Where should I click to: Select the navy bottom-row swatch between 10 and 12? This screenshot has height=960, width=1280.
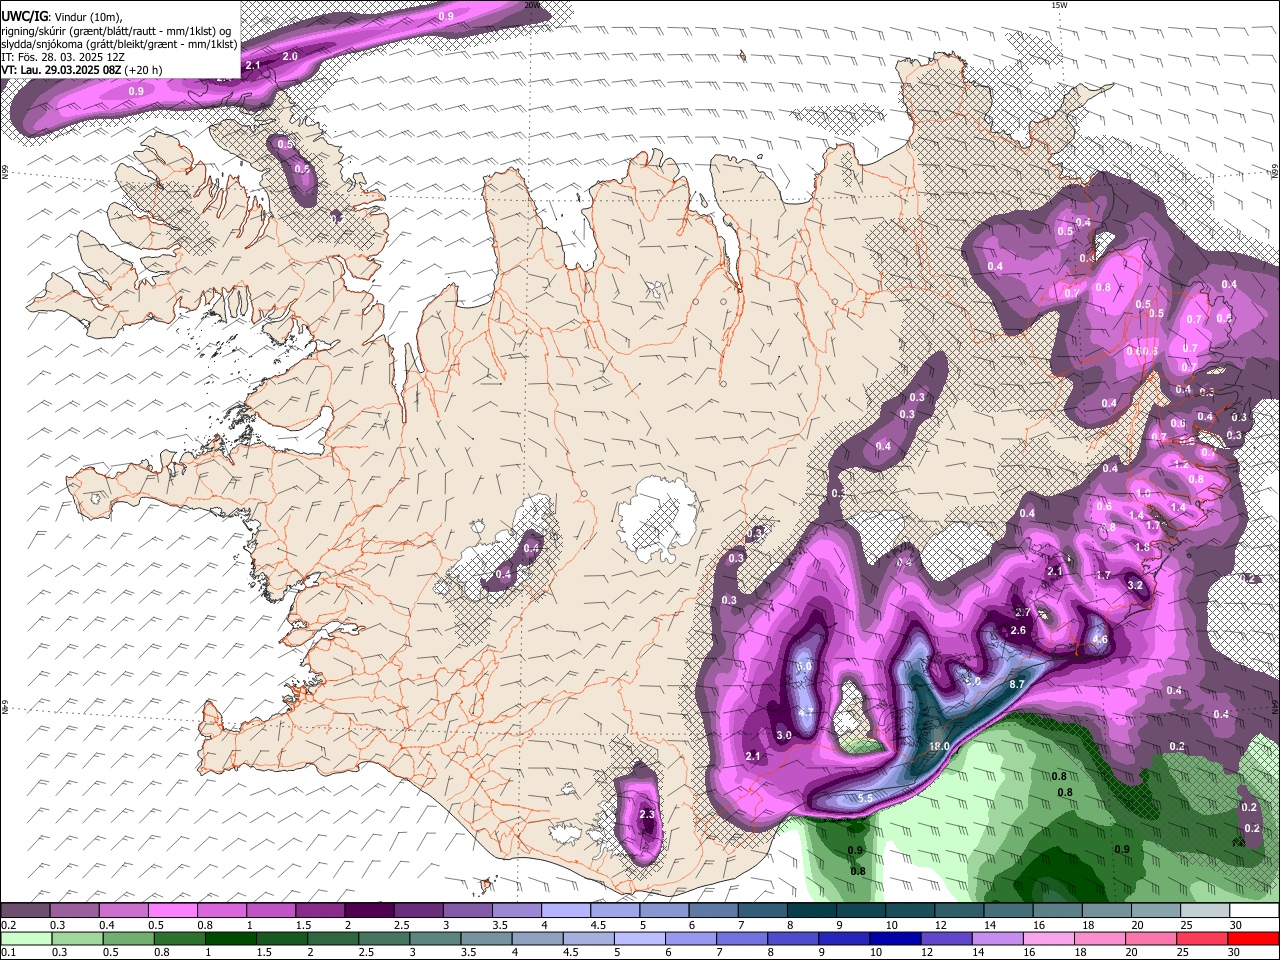[896, 939]
